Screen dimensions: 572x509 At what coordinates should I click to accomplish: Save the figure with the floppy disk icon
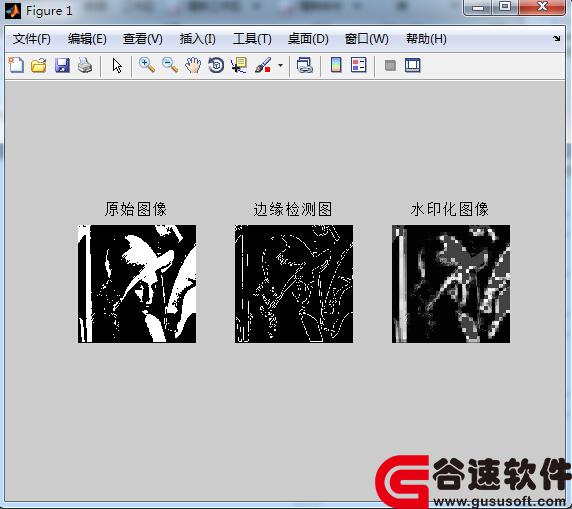pyautogui.click(x=62, y=66)
